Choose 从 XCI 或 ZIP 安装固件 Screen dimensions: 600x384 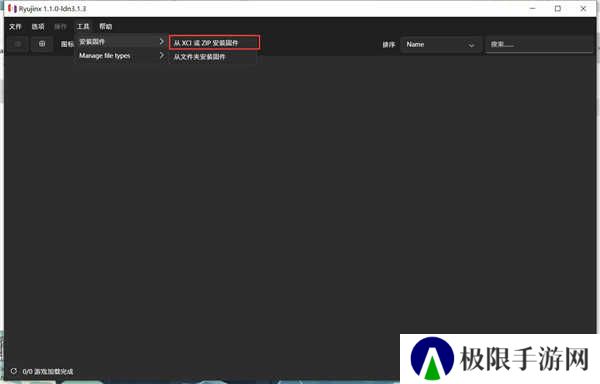(214, 43)
